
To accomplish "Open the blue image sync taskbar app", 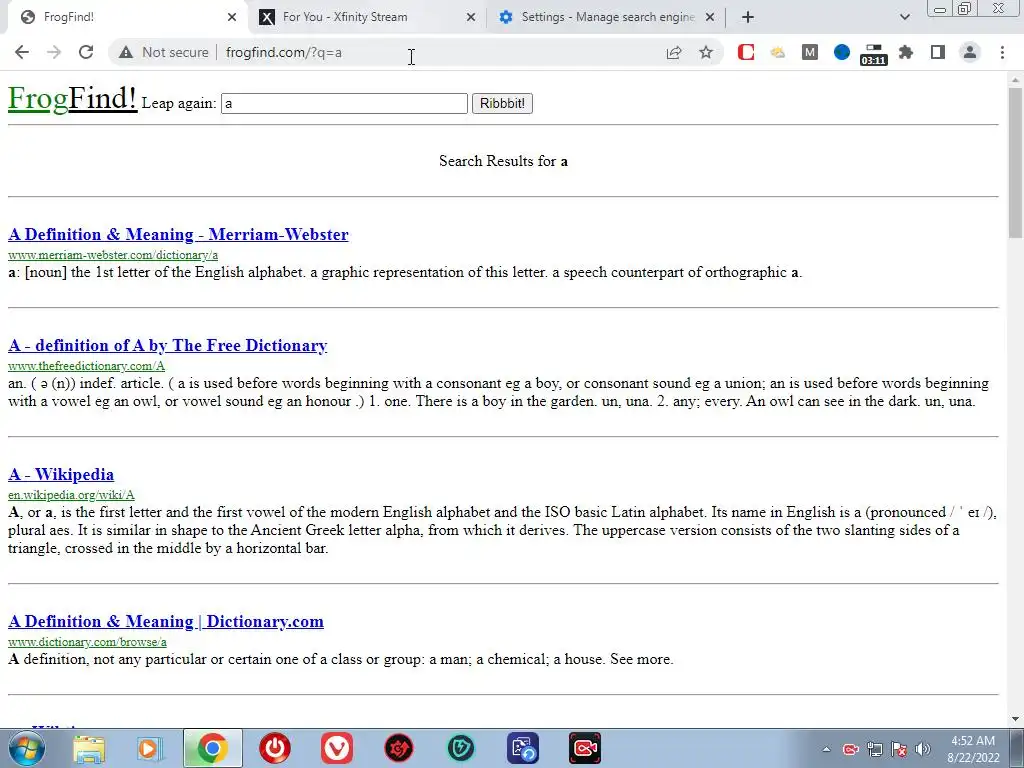I will (523, 748).
